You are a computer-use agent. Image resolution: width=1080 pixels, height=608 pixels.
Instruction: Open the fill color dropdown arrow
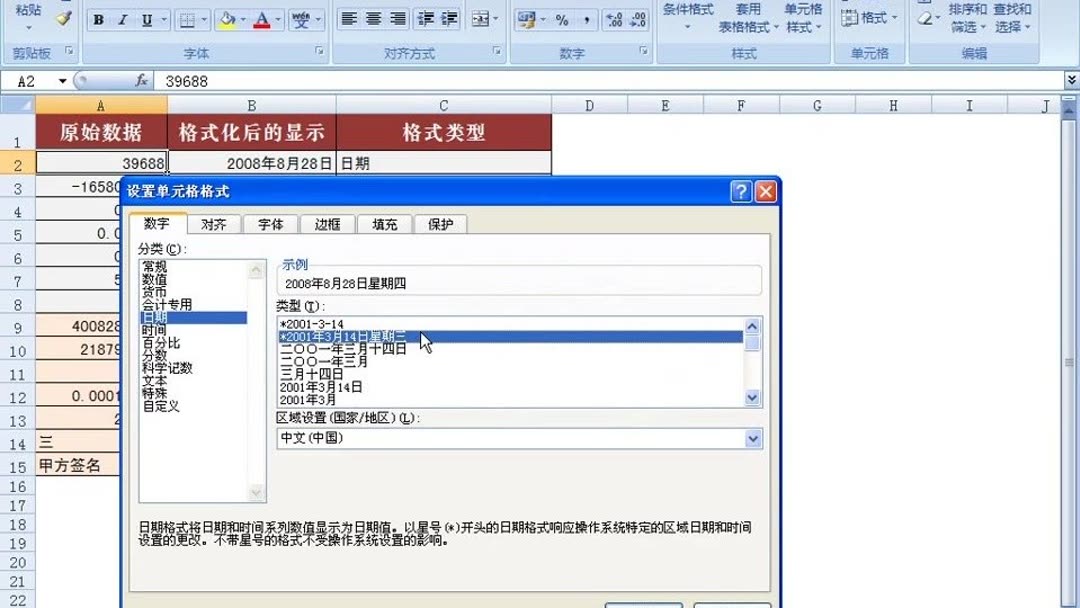coord(243,20)
